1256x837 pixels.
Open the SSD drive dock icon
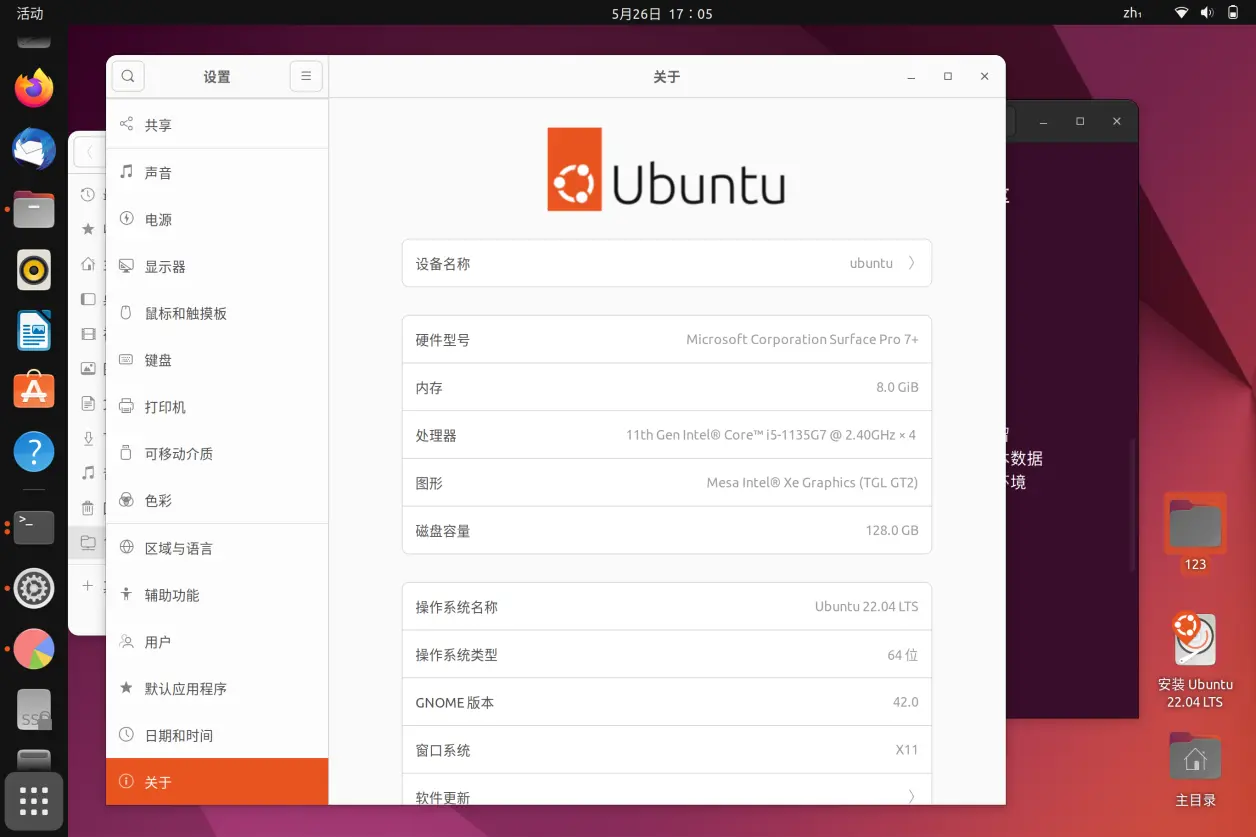click(34, 710)
